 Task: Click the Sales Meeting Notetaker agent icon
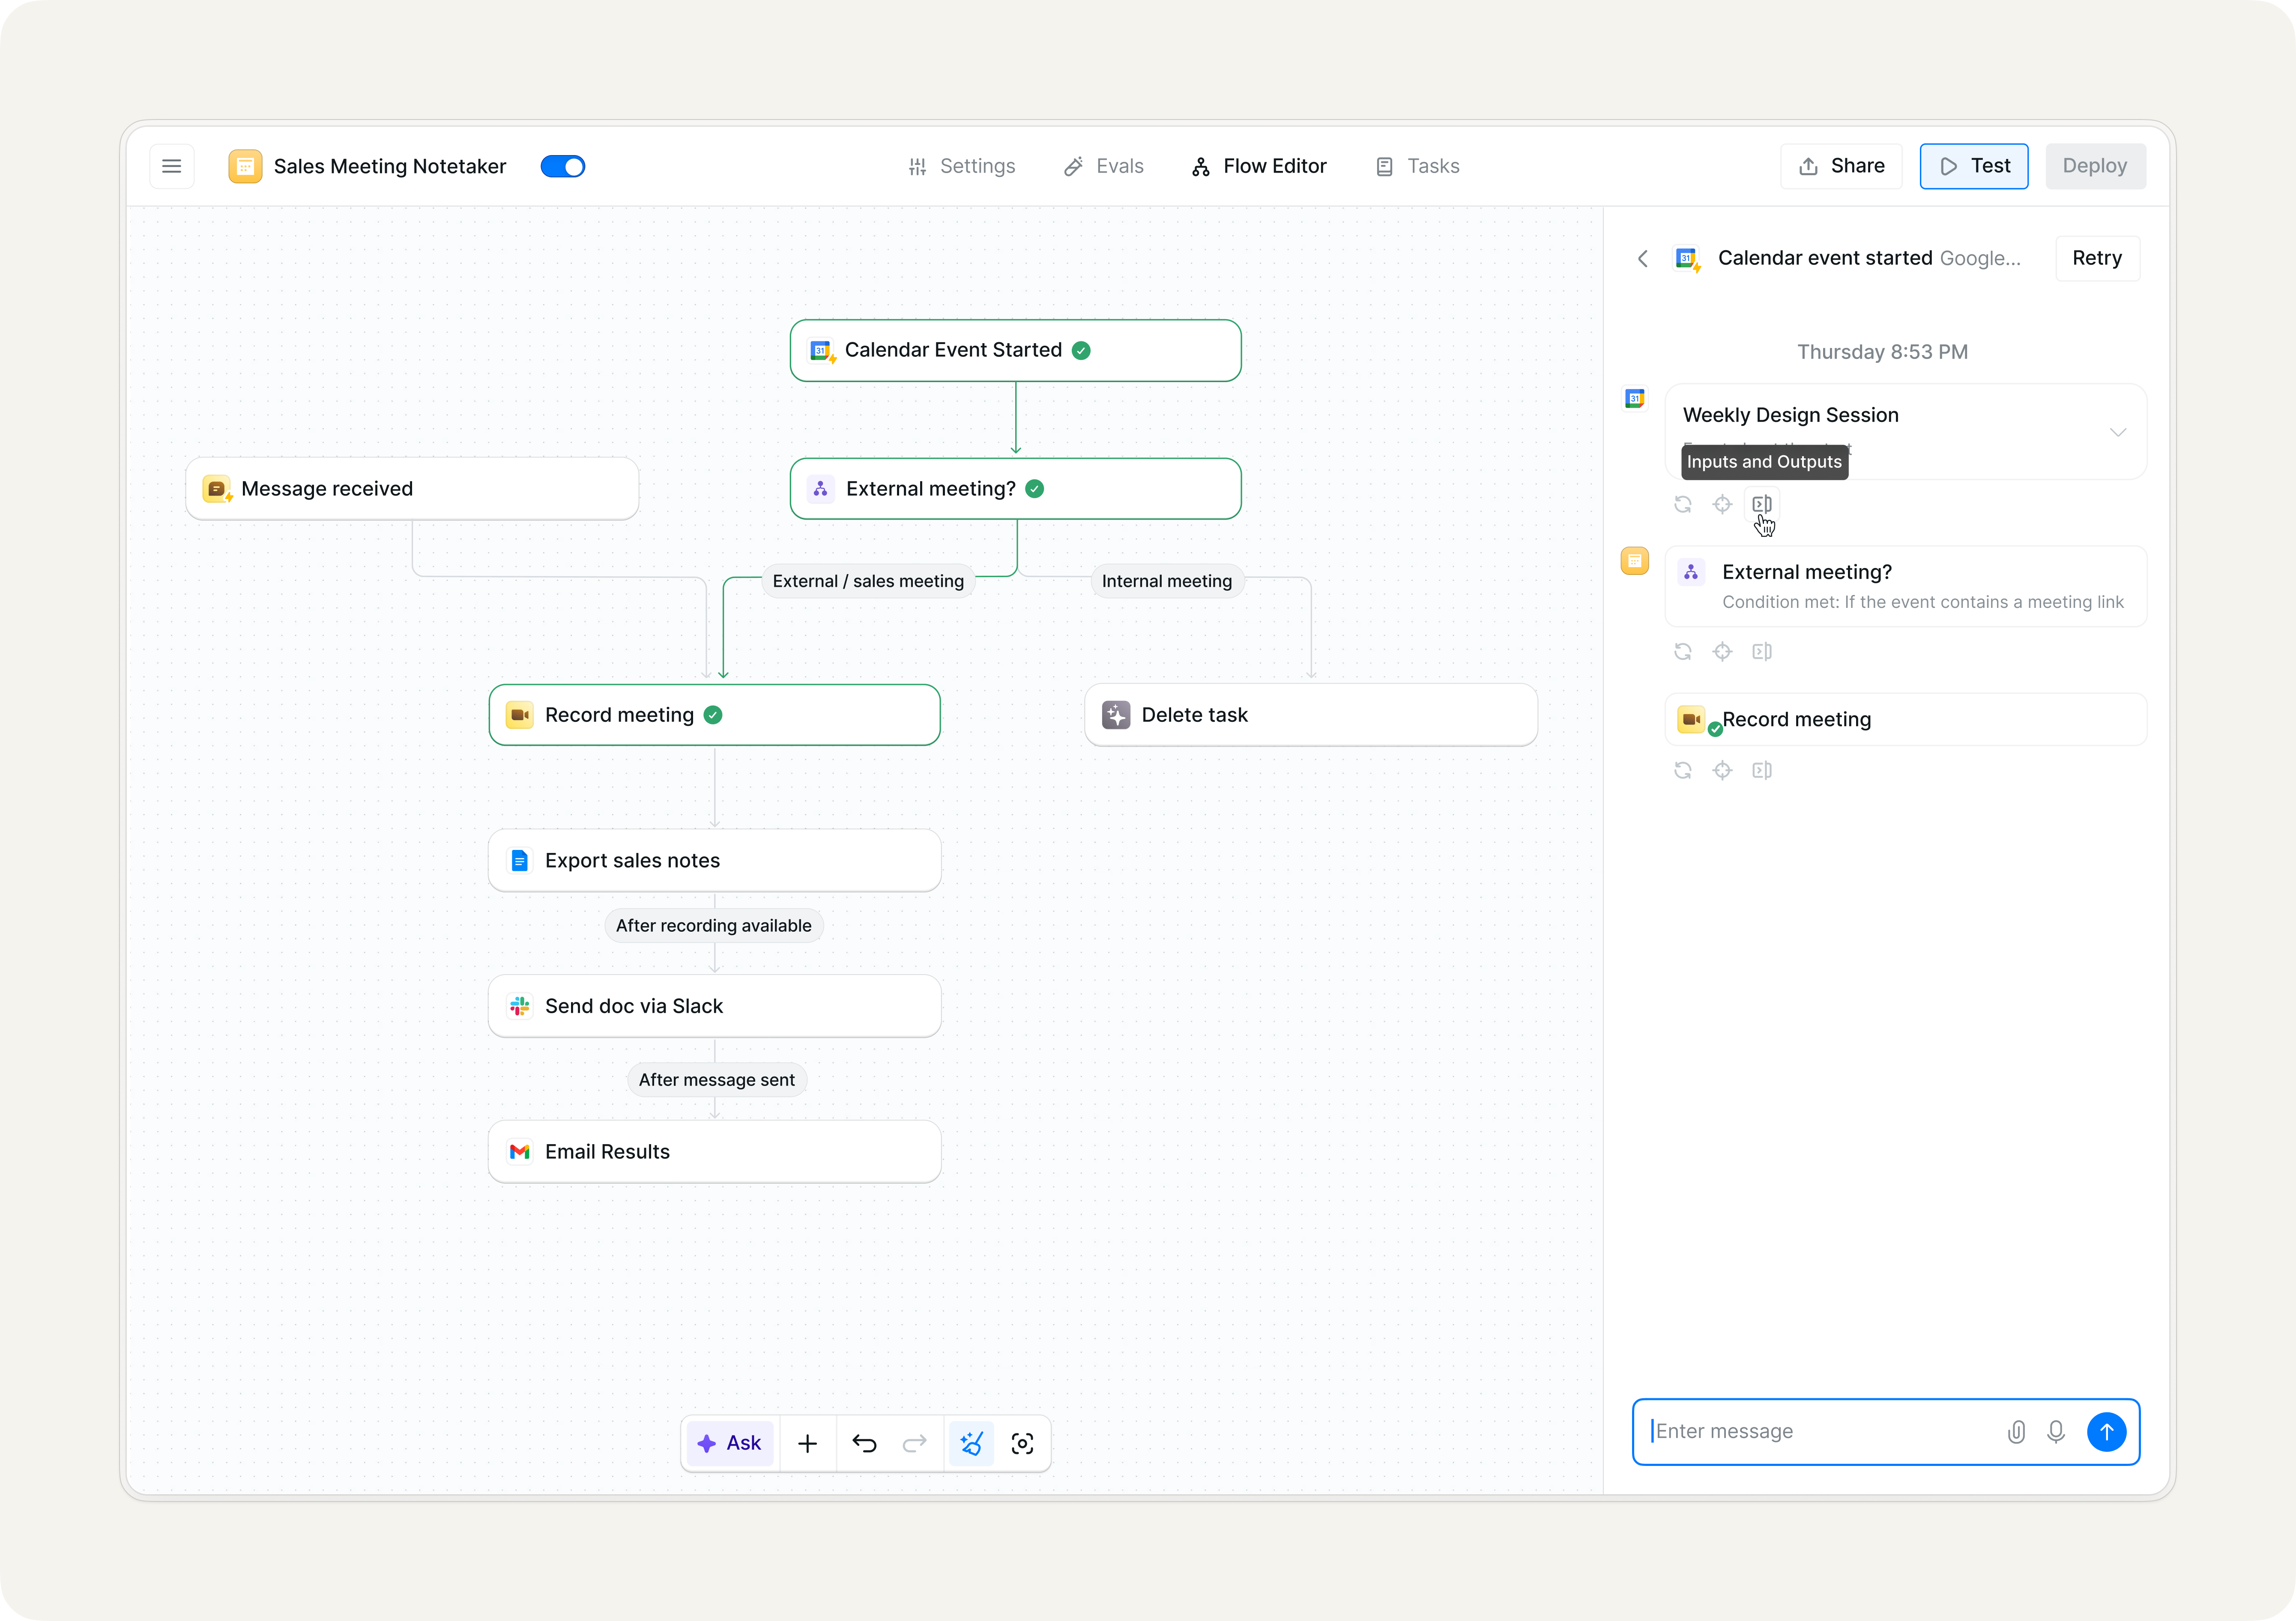click(x=245, y=166)
